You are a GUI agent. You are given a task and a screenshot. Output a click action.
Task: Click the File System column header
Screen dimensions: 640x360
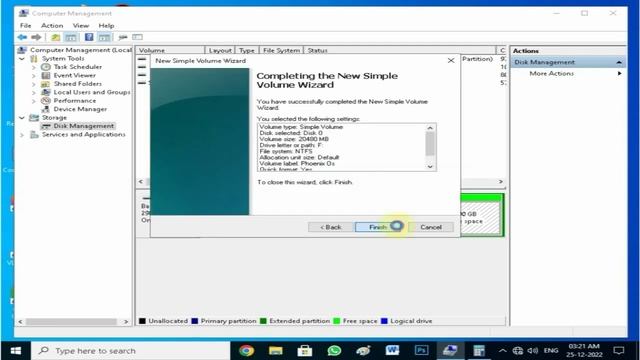click(x=281, y=50)
